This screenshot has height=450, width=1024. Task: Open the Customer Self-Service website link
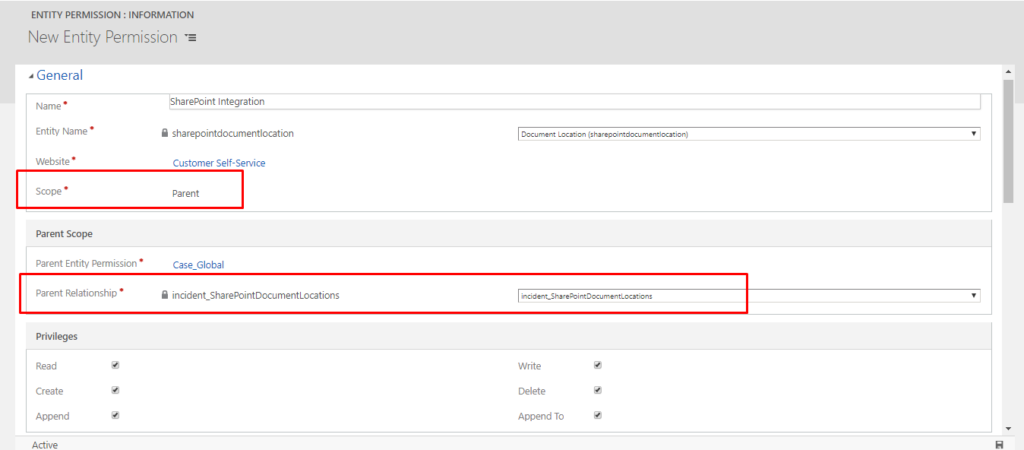pyautogui.click(x=219, y=163)
